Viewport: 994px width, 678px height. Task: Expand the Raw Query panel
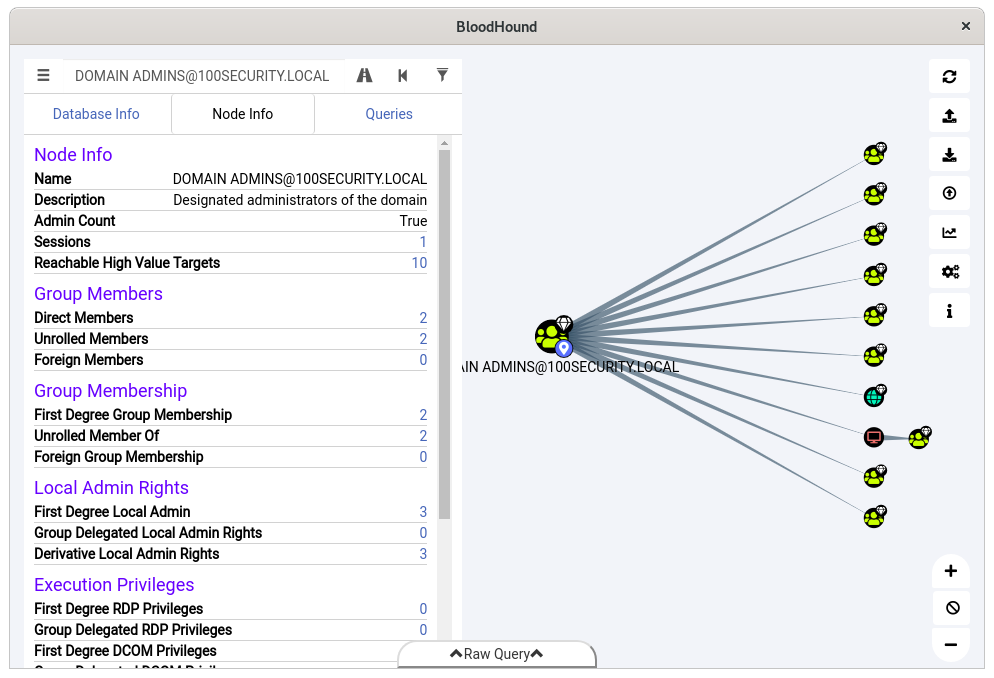pos(496,654)
